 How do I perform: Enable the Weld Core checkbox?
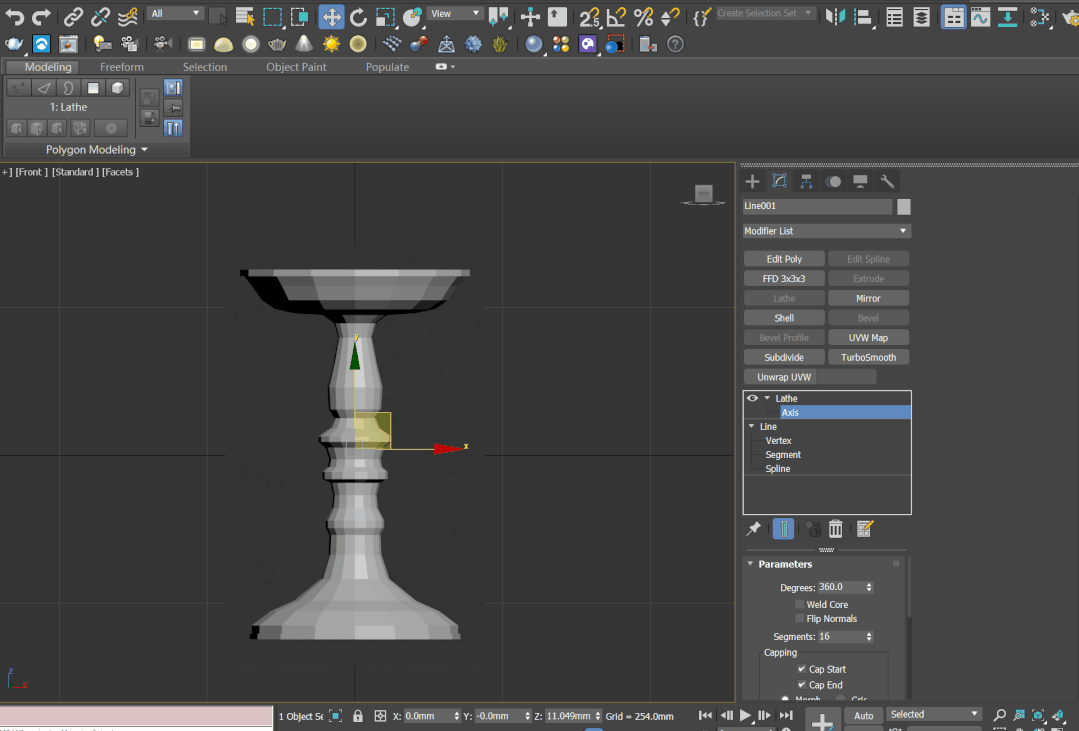800,604
